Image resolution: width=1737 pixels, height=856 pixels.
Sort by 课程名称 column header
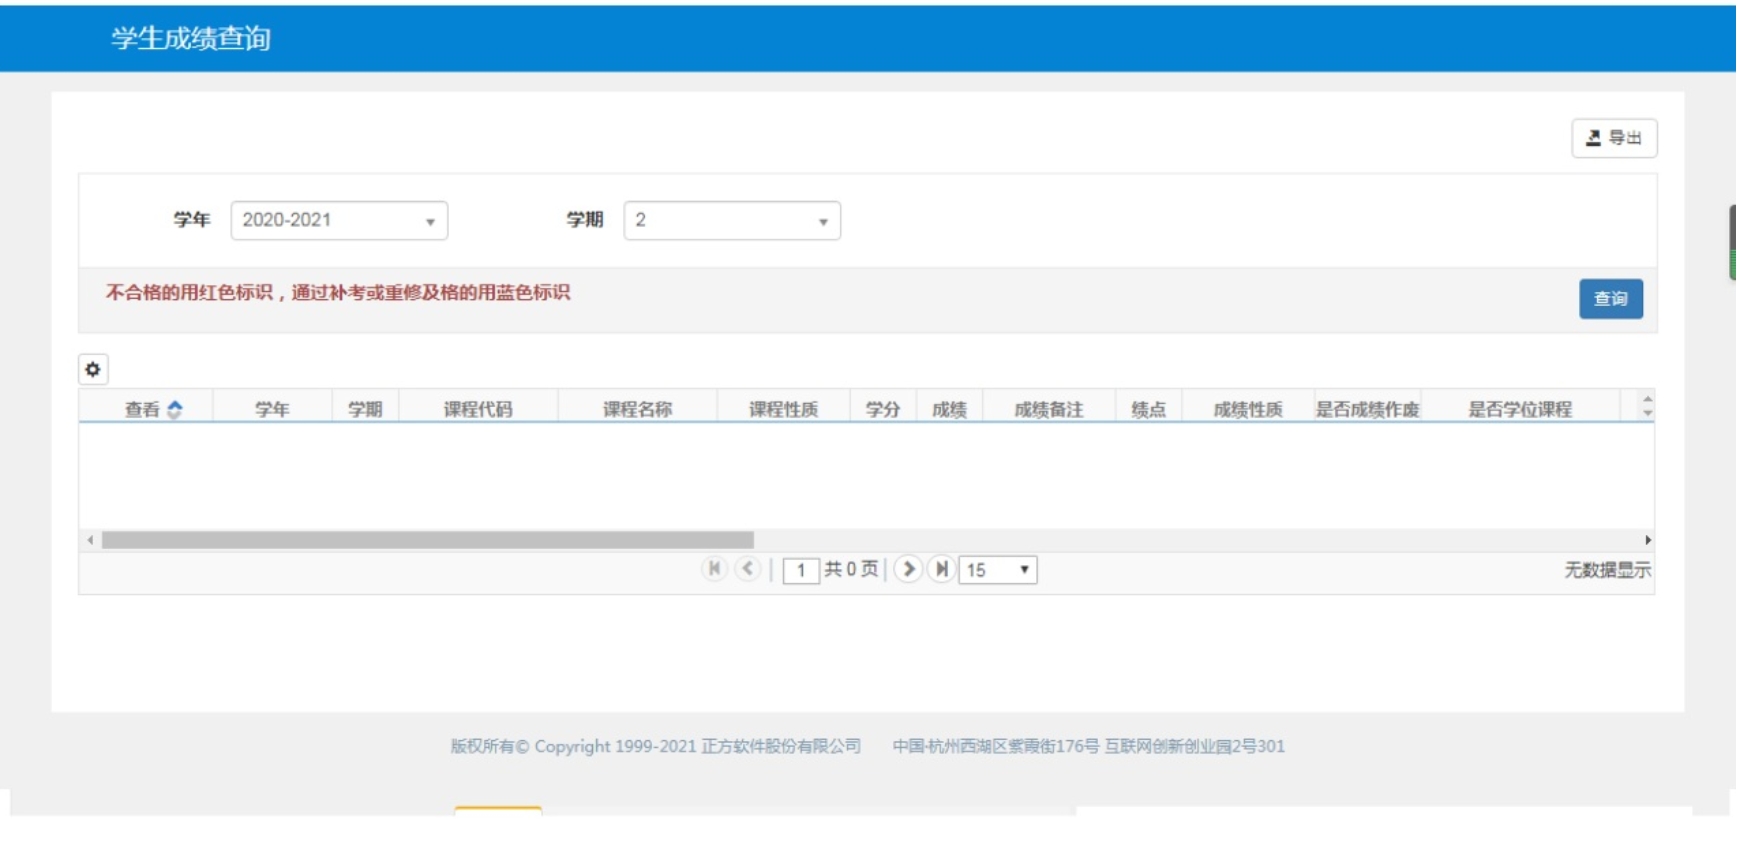click(637, 409)
